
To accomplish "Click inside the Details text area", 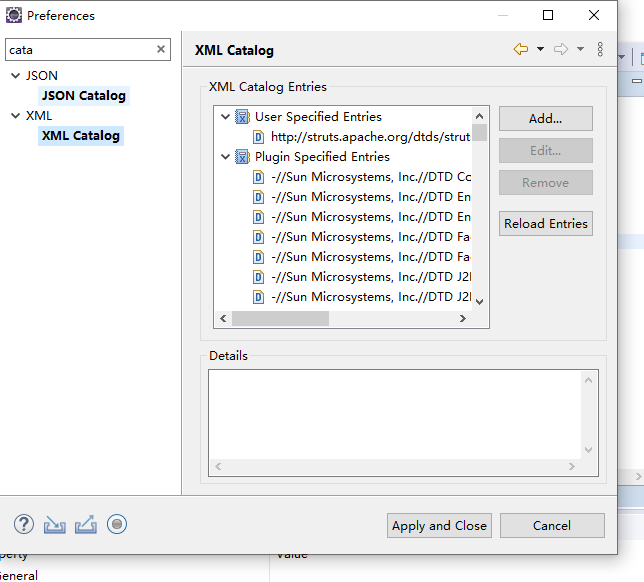I will [x=395, y=414].
